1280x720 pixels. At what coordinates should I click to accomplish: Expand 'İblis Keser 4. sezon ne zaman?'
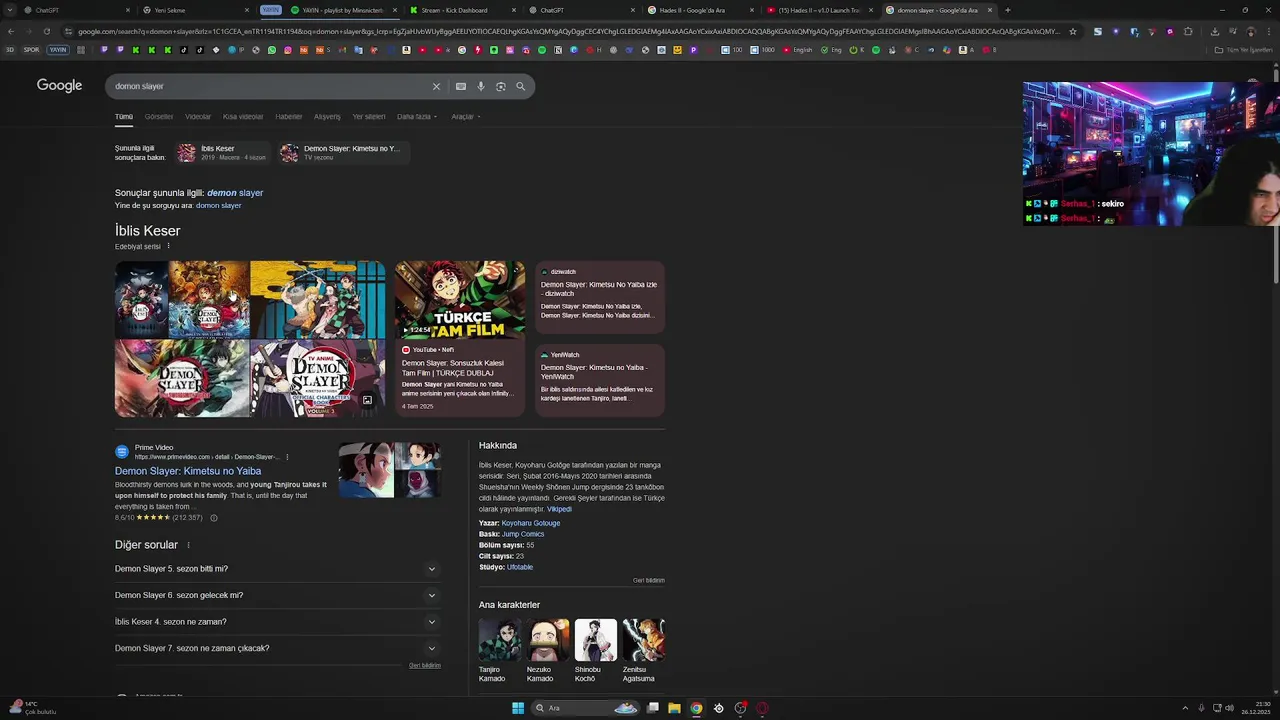pos(278,622)
